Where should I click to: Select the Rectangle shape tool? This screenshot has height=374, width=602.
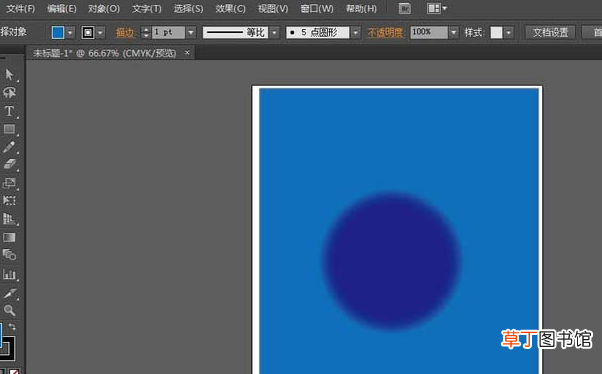pyautogui.click(x=9, y=129)
